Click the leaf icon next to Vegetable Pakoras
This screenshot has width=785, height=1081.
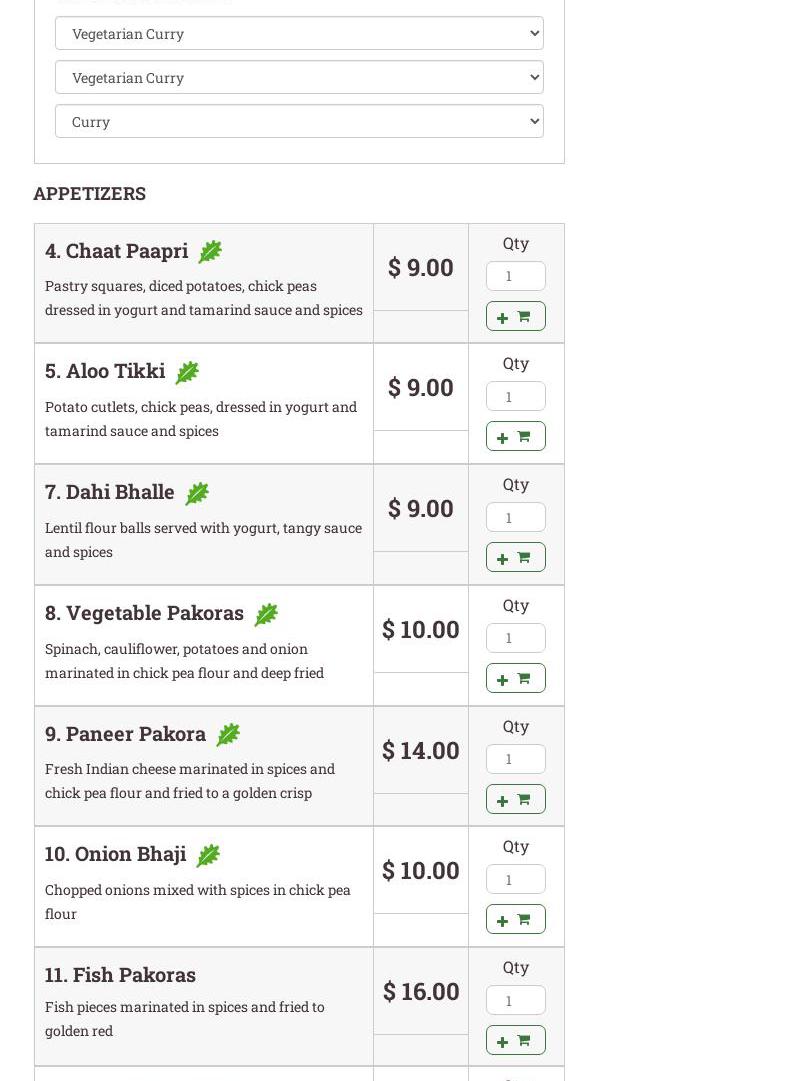[266, 614]
